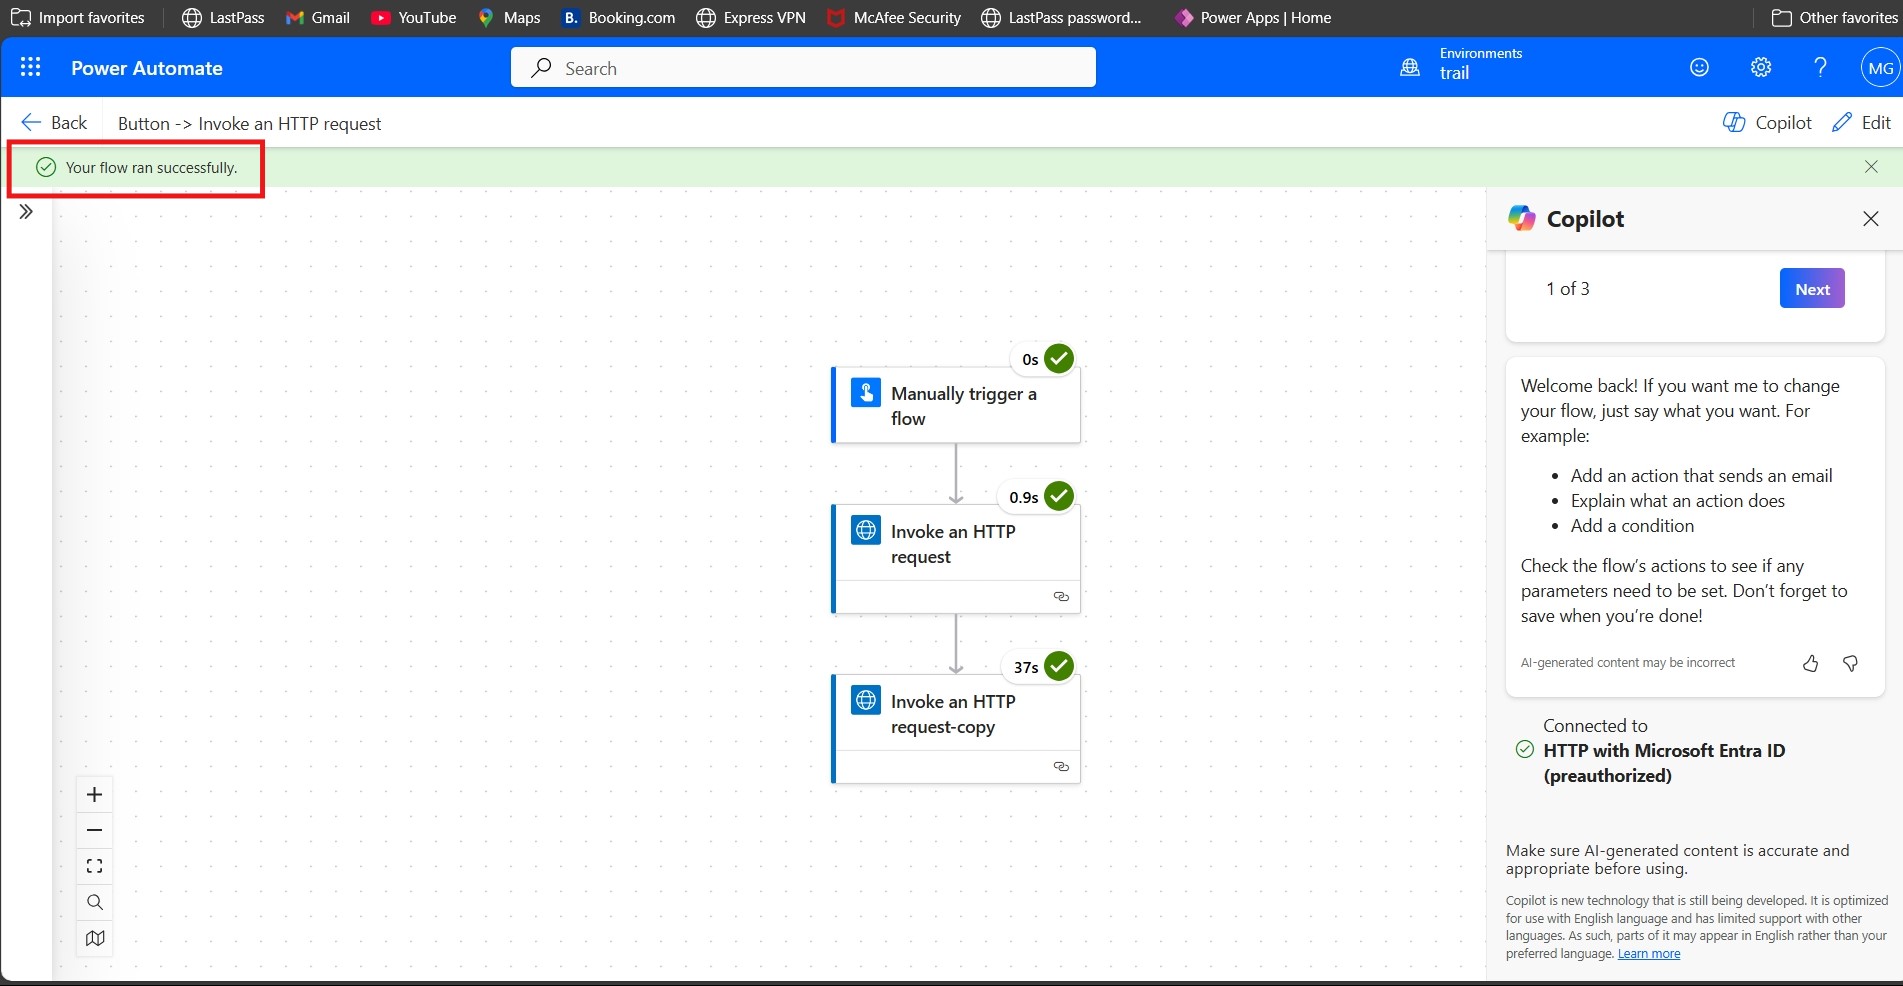Open the Copilot pane from toolbar
Screen dimensions: 1903x986
click(x=1767, y=122)
